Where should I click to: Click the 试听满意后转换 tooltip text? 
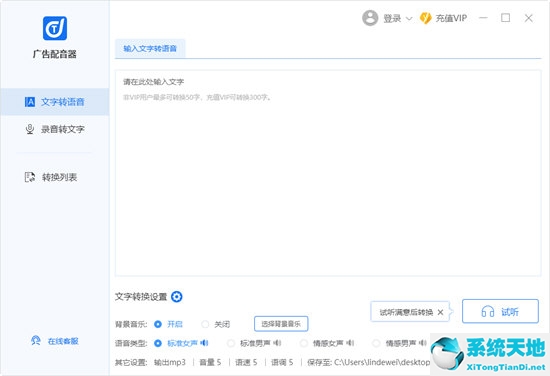click(x=406, y=312)
